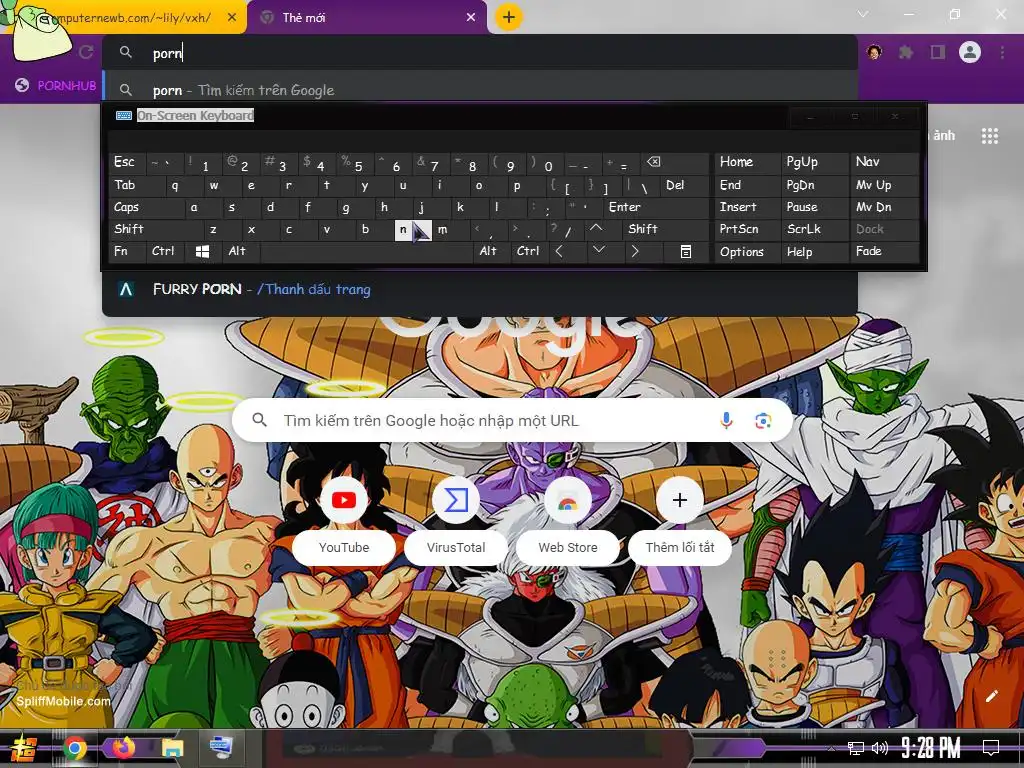
Task: Open File Explorer from the taskbar
Action: (x=172, y=748)
